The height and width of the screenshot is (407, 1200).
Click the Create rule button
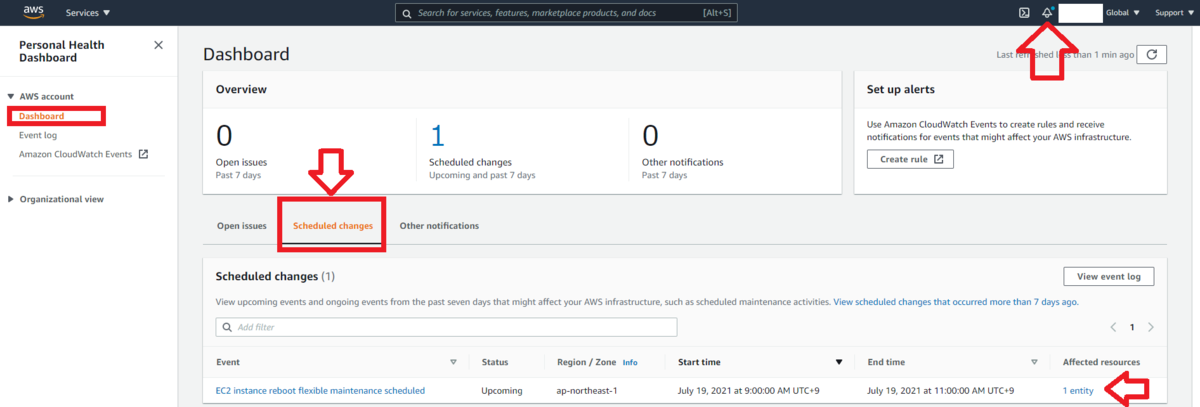point(910,159)
